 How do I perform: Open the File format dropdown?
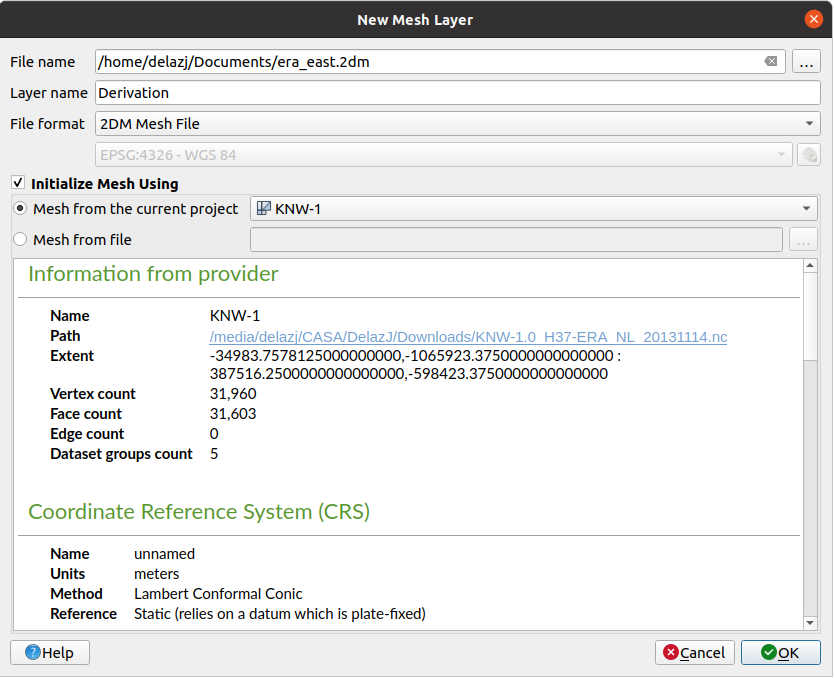[457, 124]
